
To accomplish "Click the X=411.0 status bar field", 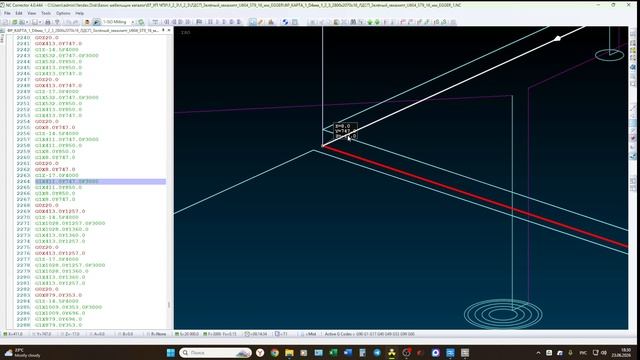I will click(x=13, y=334).
